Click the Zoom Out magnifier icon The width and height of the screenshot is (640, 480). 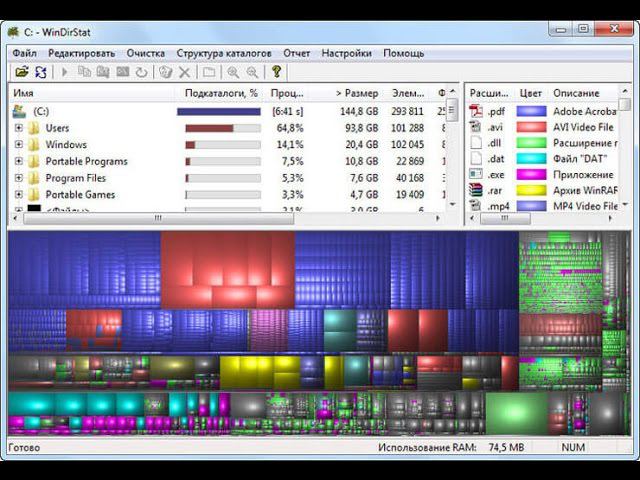[252, 72]
